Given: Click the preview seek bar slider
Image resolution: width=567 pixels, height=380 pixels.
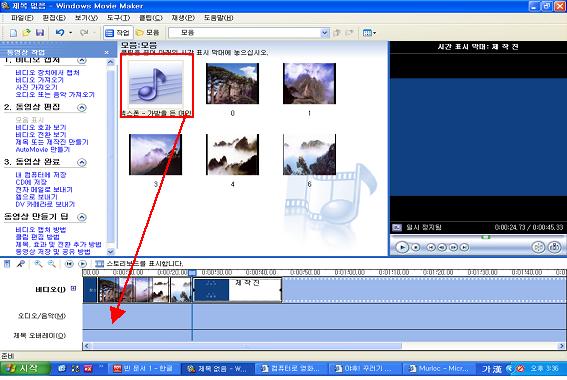Looking at the screenshot, I should (486, 237).
